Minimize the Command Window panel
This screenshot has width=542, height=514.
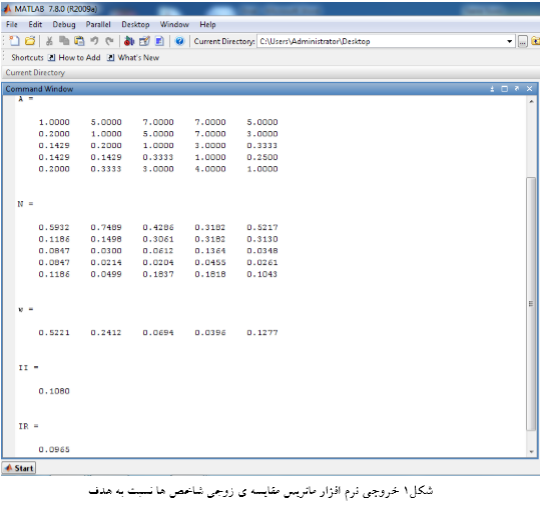click(492, 89)
